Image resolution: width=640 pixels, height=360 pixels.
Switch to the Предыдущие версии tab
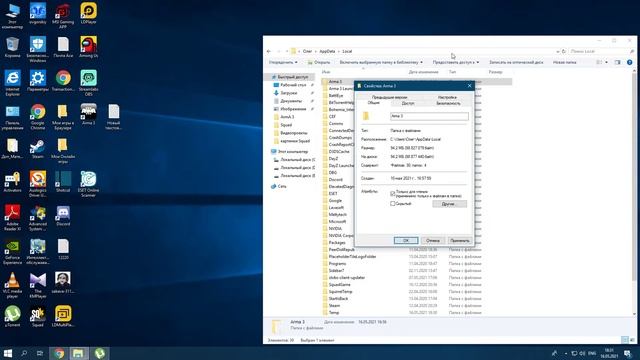click(x=389, y=97)
